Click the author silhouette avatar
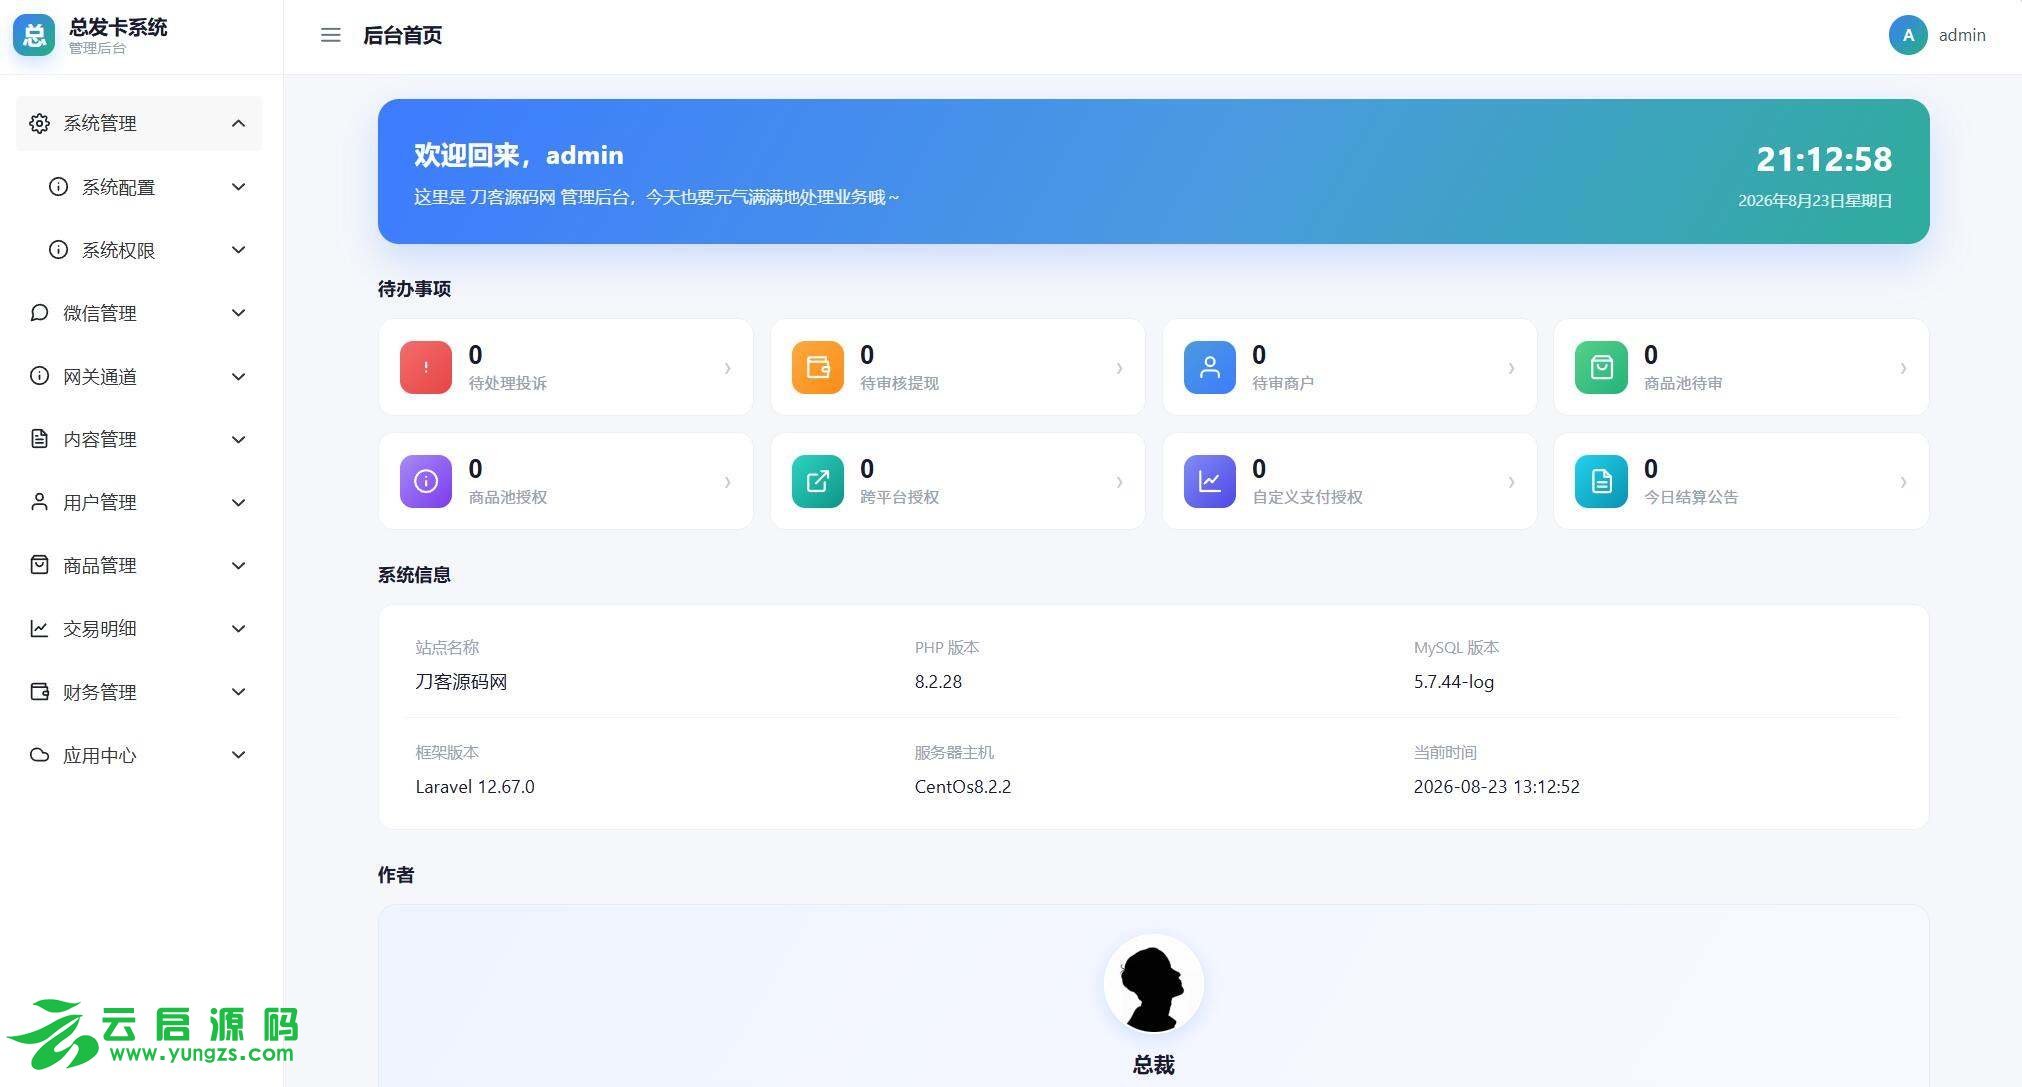This screenshot has height=1087, width=2022. 1153,984
